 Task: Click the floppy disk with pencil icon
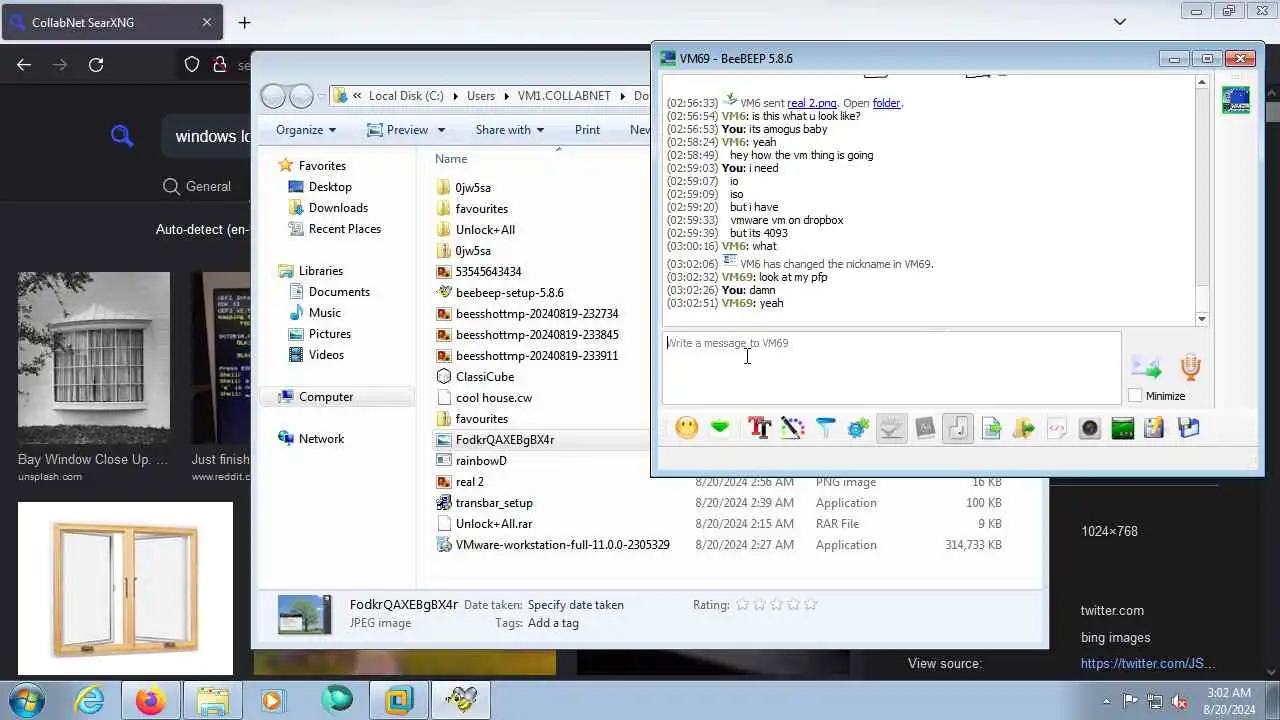[x=1154, y=428]
